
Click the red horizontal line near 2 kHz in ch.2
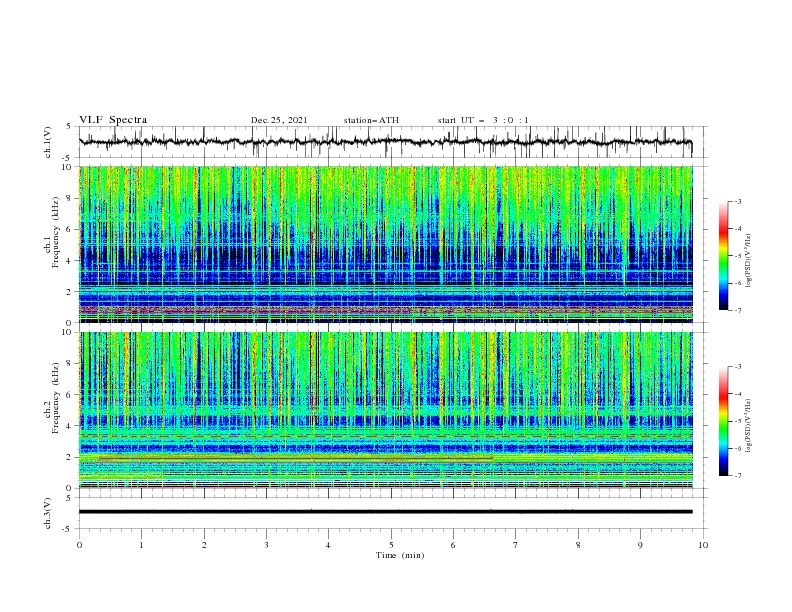click(x=295, y=458)
